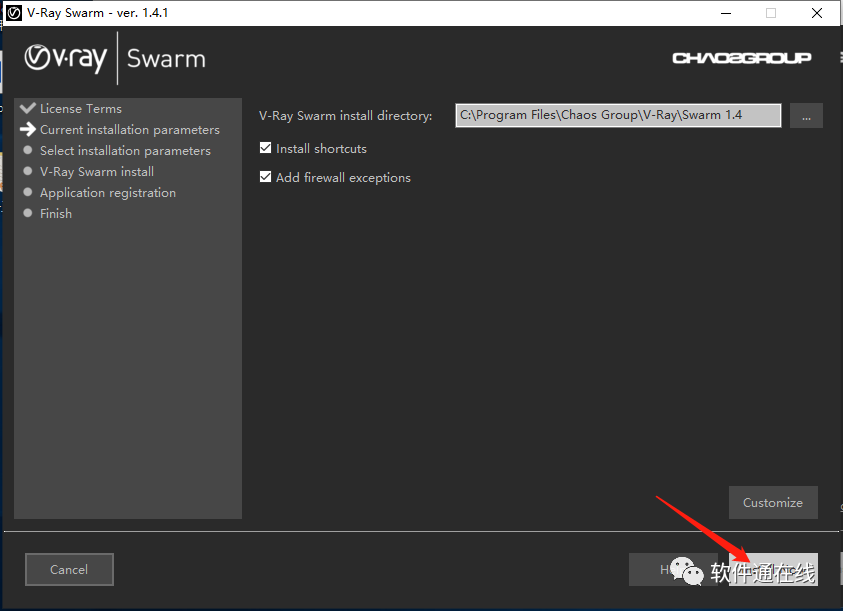Image resolution: width=843 pixels, height=611 pixels.
Task: Click the Chaos Group logo
Action: tap(741, 58)
